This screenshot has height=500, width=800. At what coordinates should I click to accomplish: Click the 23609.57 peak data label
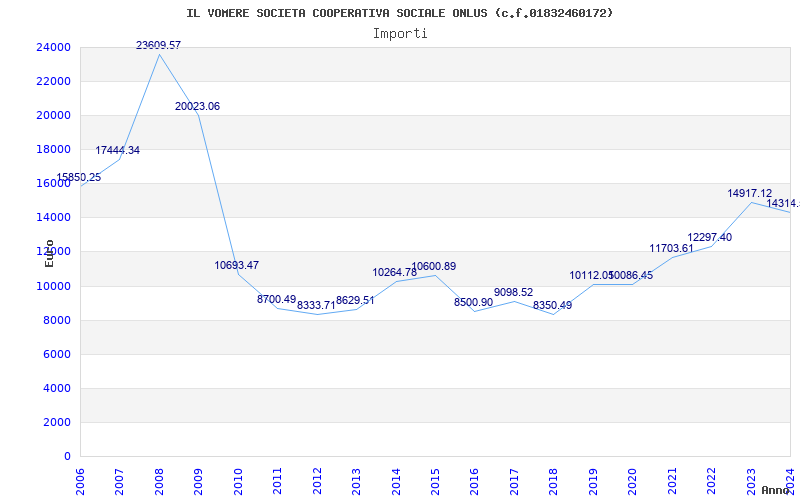click(159, 45)
